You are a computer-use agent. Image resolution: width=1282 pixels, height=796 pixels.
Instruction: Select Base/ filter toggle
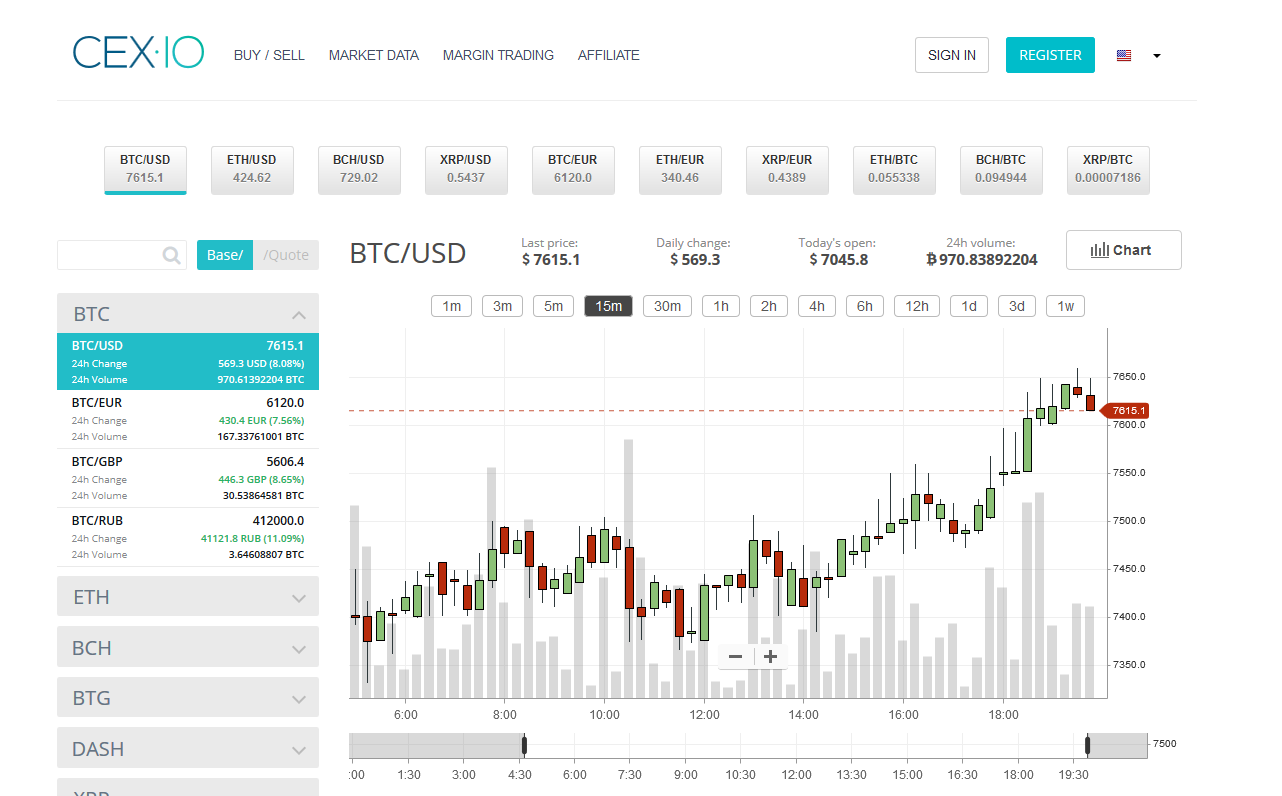pyautogui.click(x=225, y=255)
